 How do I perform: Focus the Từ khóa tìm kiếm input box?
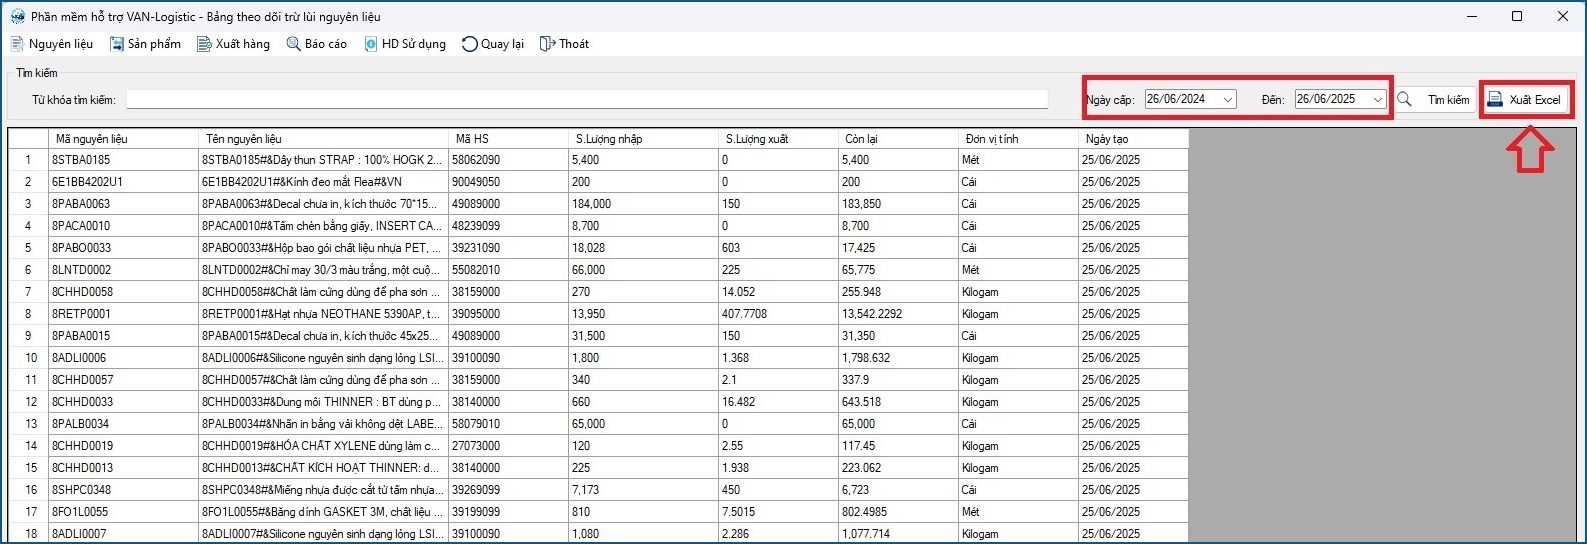pyautogui.click(x=587, y=99)
